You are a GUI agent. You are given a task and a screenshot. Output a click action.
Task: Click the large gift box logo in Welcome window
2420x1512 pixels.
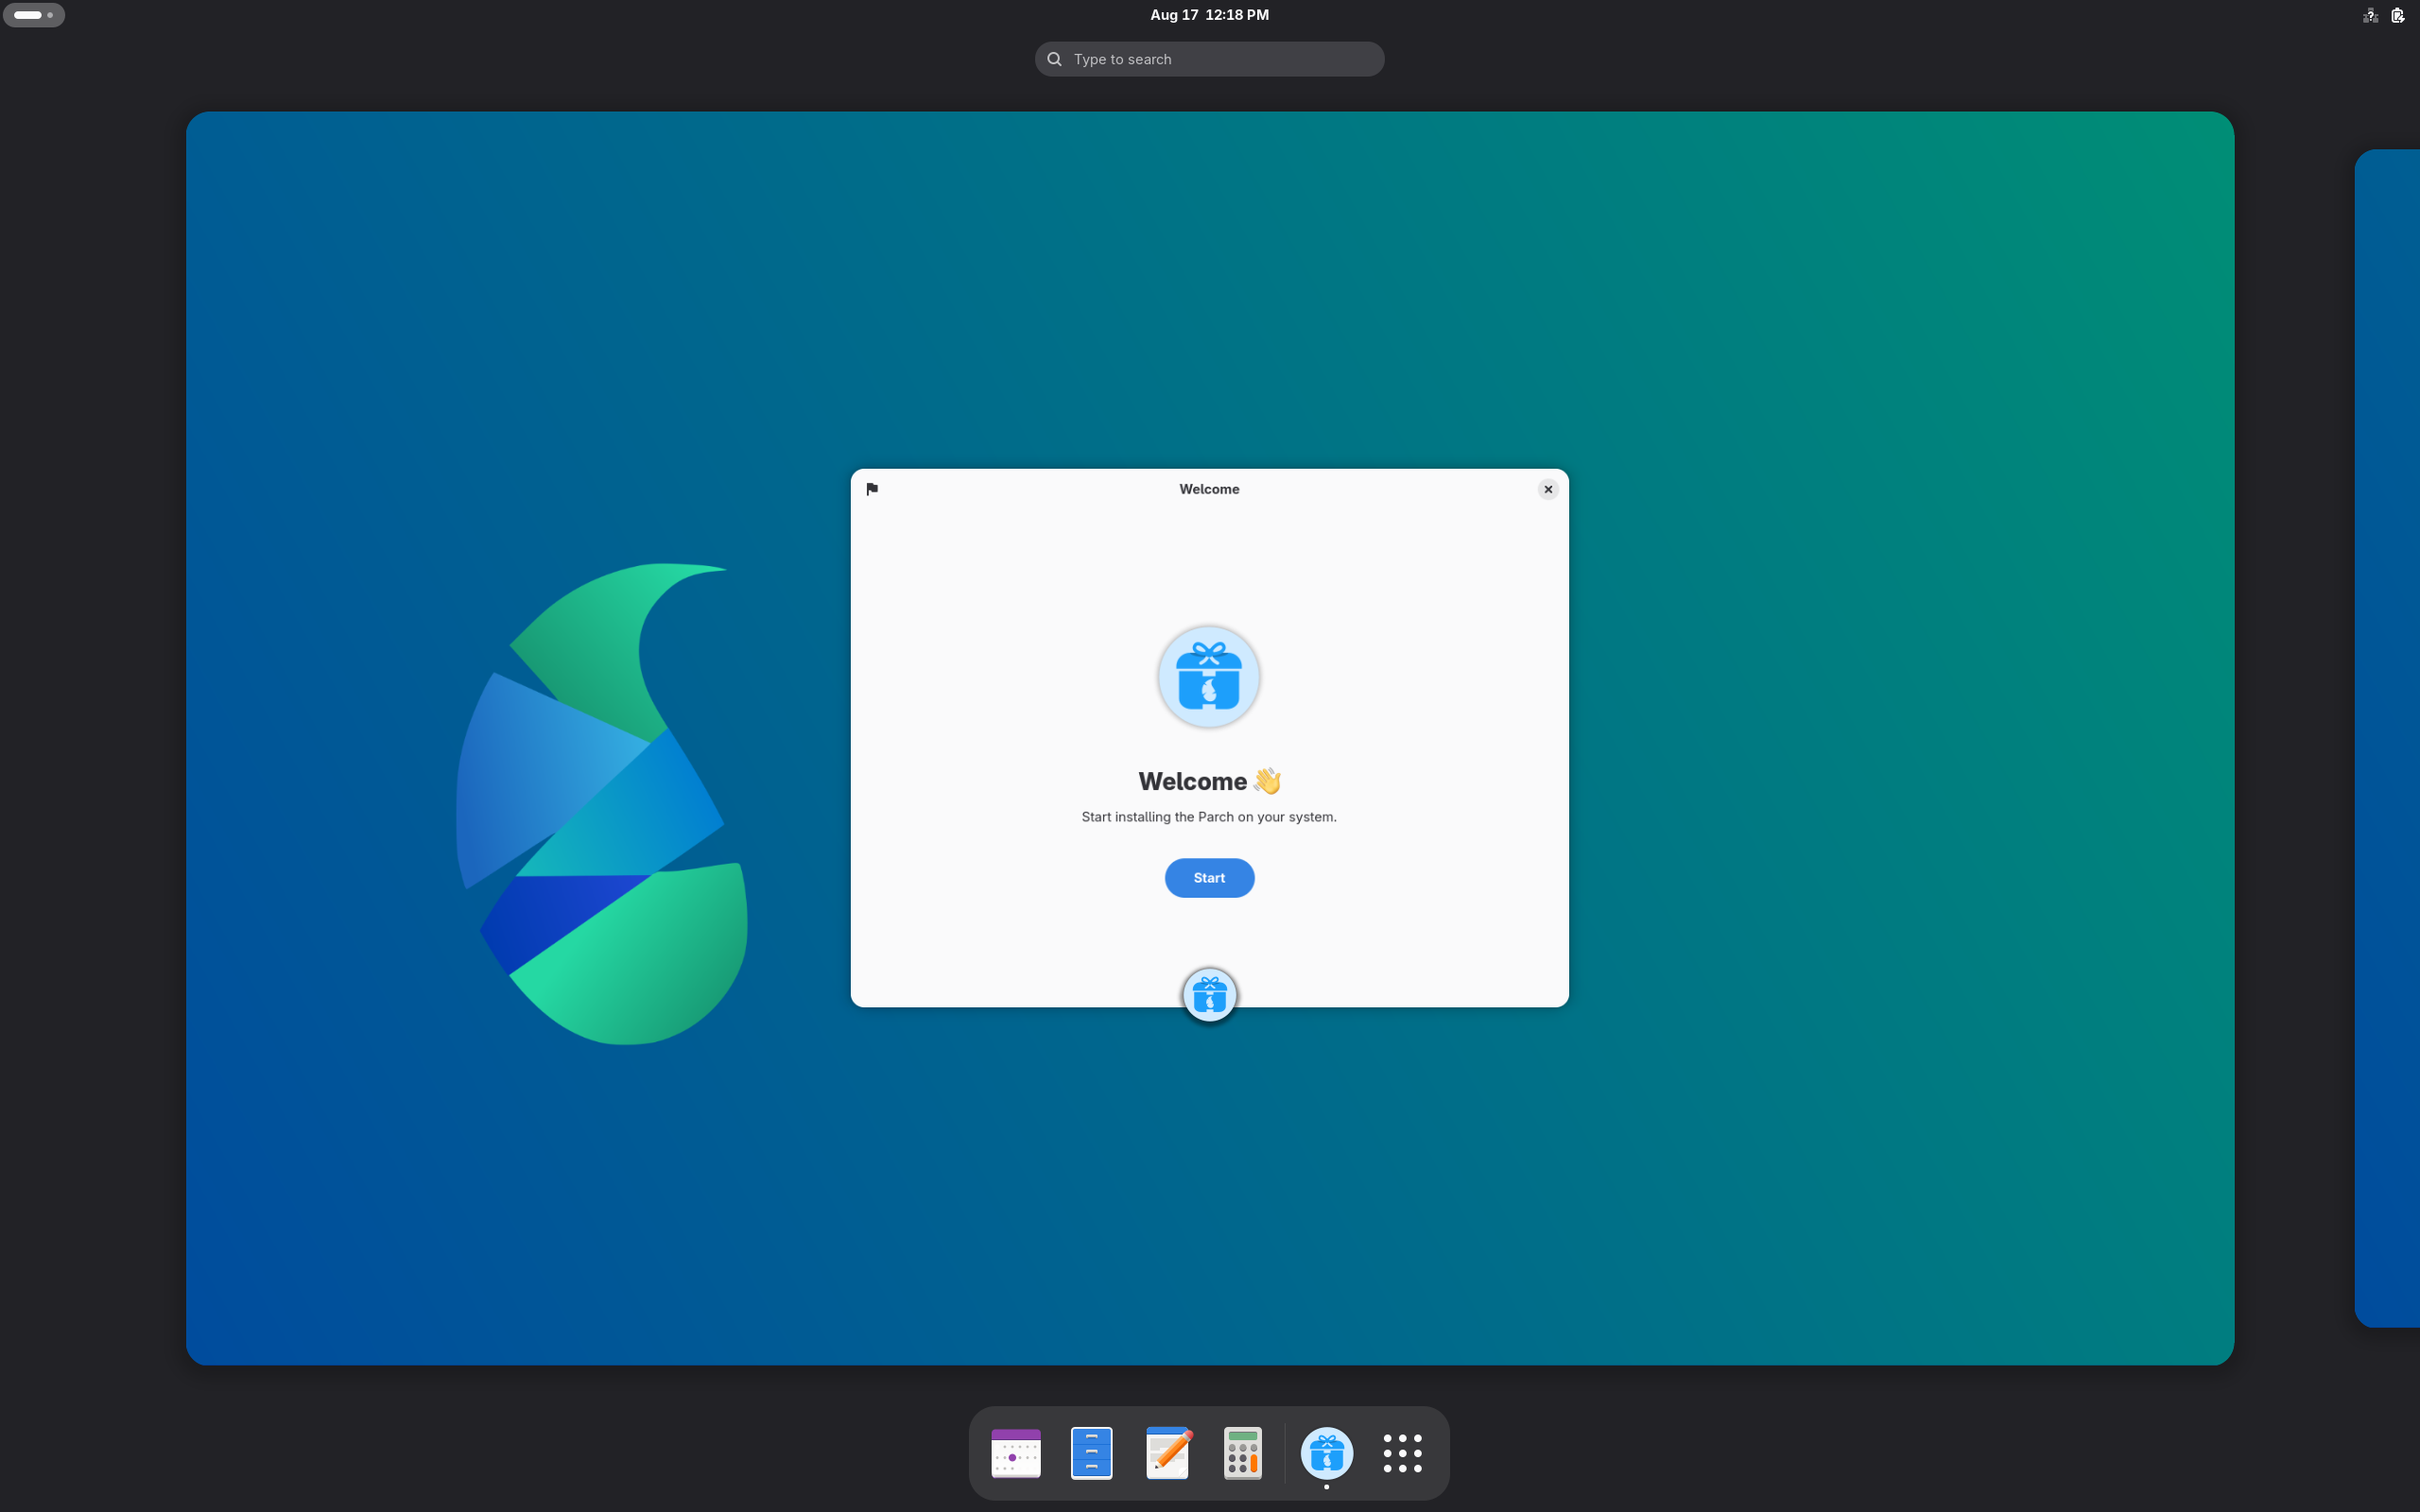click(1209, 677)
